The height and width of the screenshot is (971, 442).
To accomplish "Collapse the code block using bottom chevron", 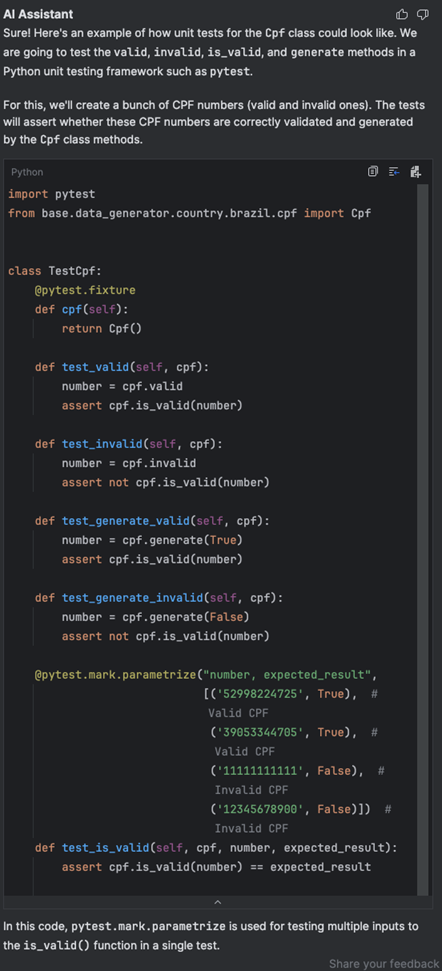I will [217, 902].
